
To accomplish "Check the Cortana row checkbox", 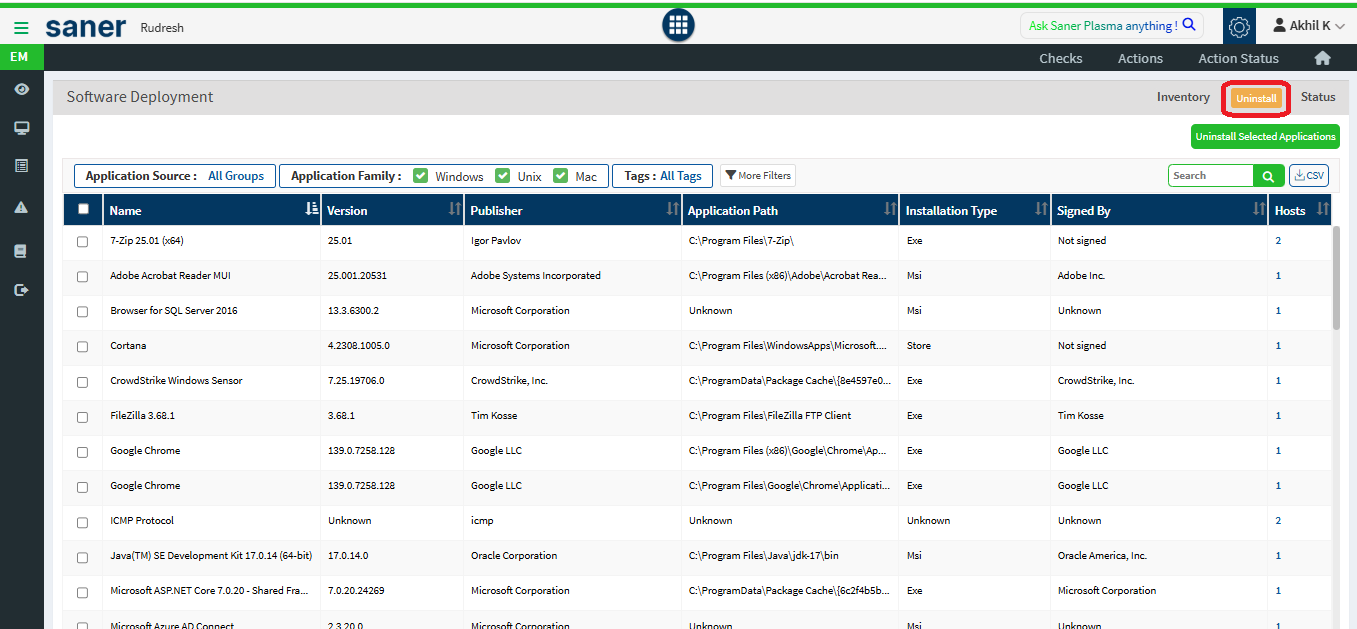I will (83, 346).
